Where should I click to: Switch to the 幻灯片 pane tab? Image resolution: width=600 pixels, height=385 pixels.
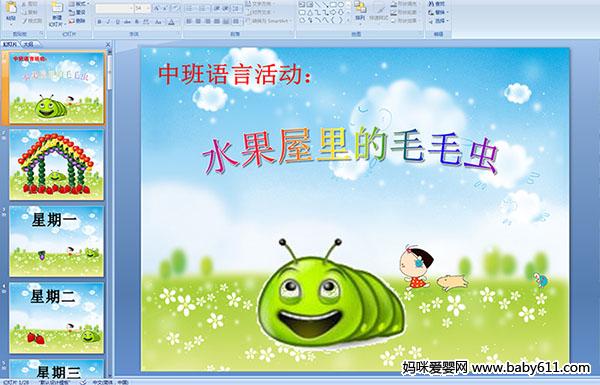click(10, 44)
